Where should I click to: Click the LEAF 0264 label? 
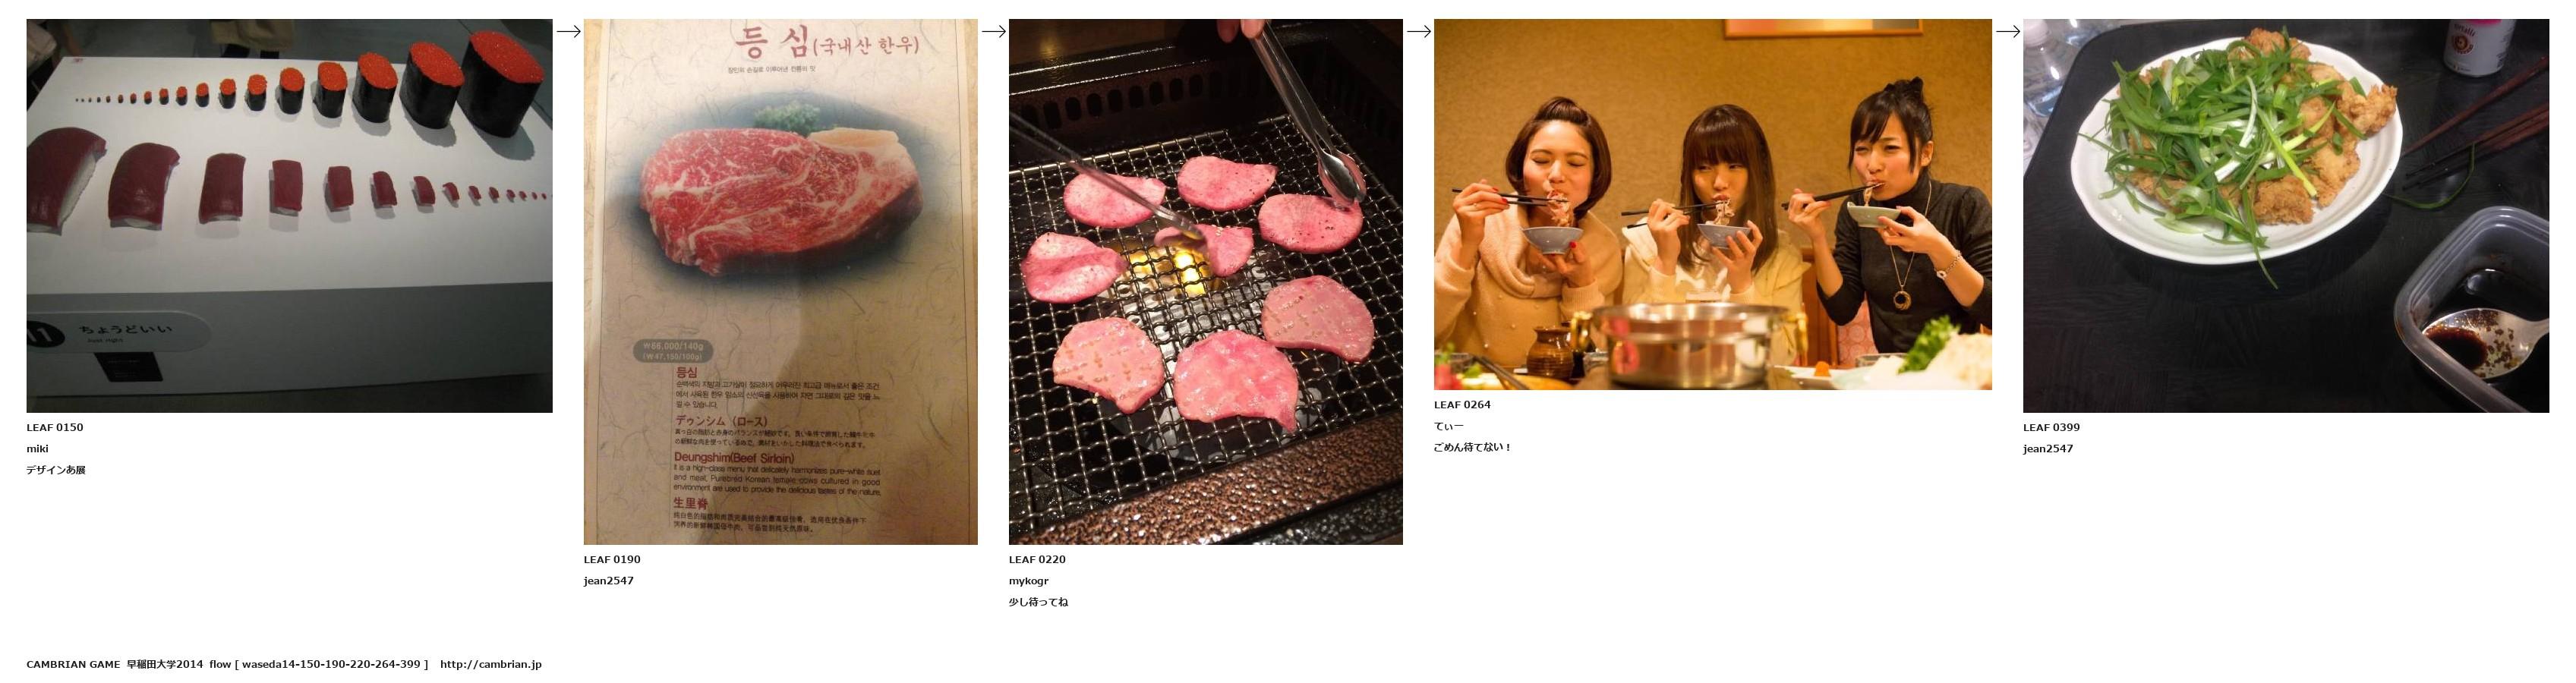coord(1462,405)
